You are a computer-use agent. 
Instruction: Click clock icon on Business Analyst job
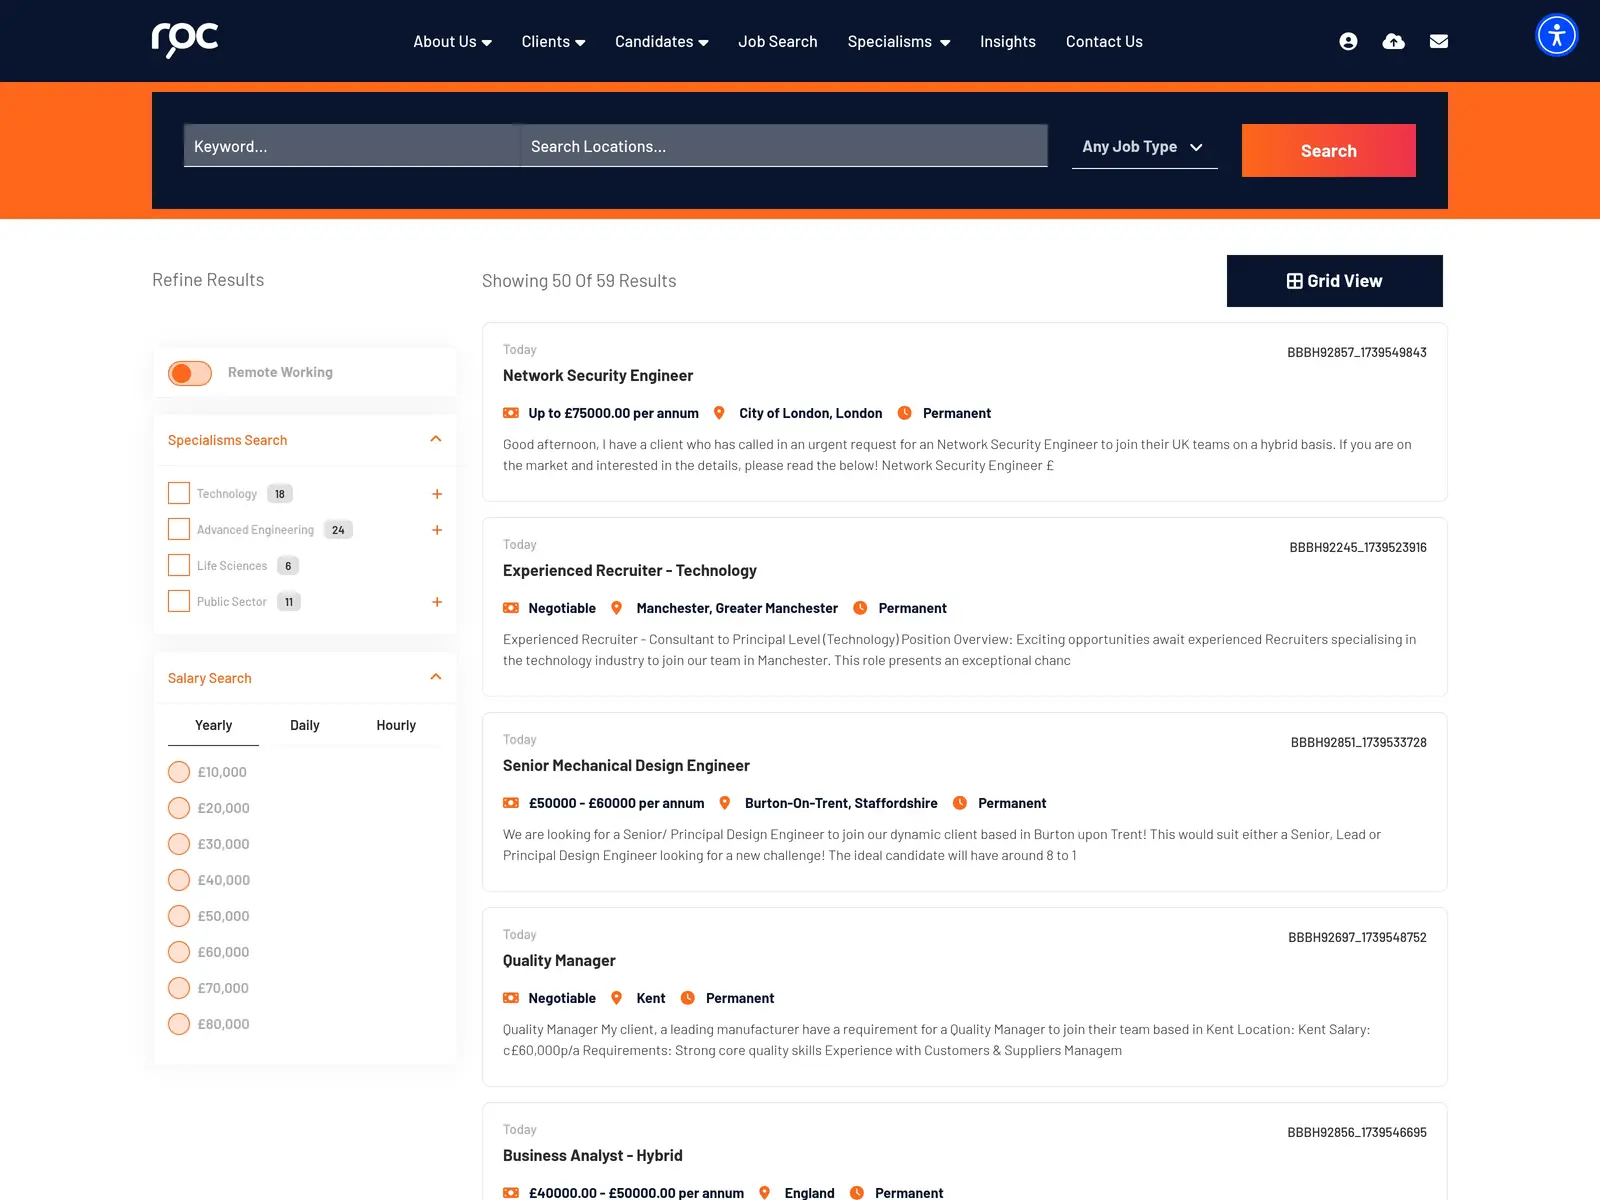point(857,1193)
